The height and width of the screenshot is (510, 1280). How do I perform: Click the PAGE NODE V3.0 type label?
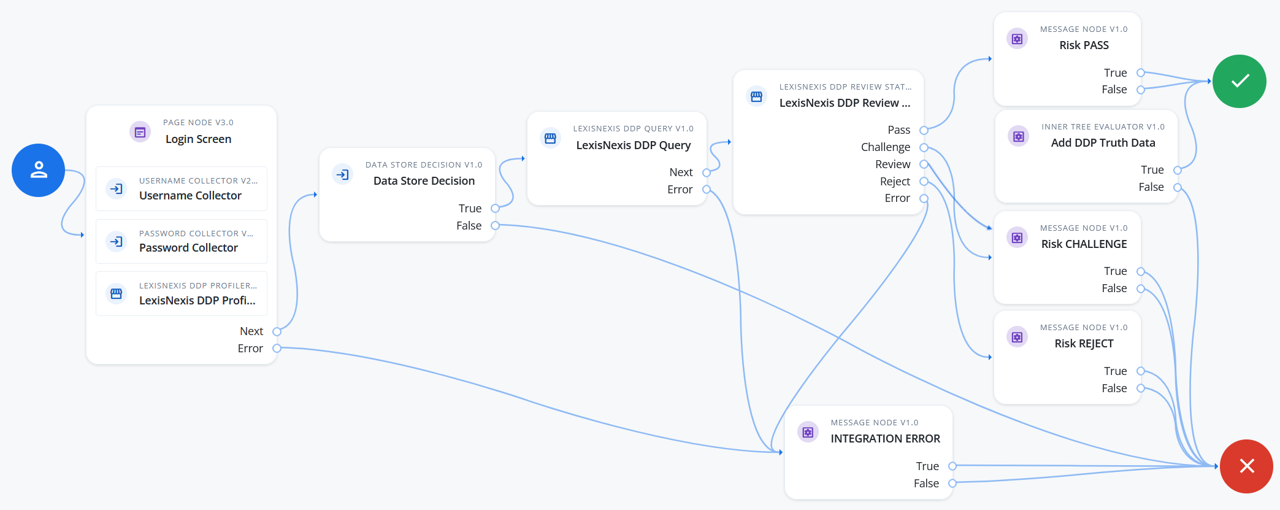(x=198, y=122)
